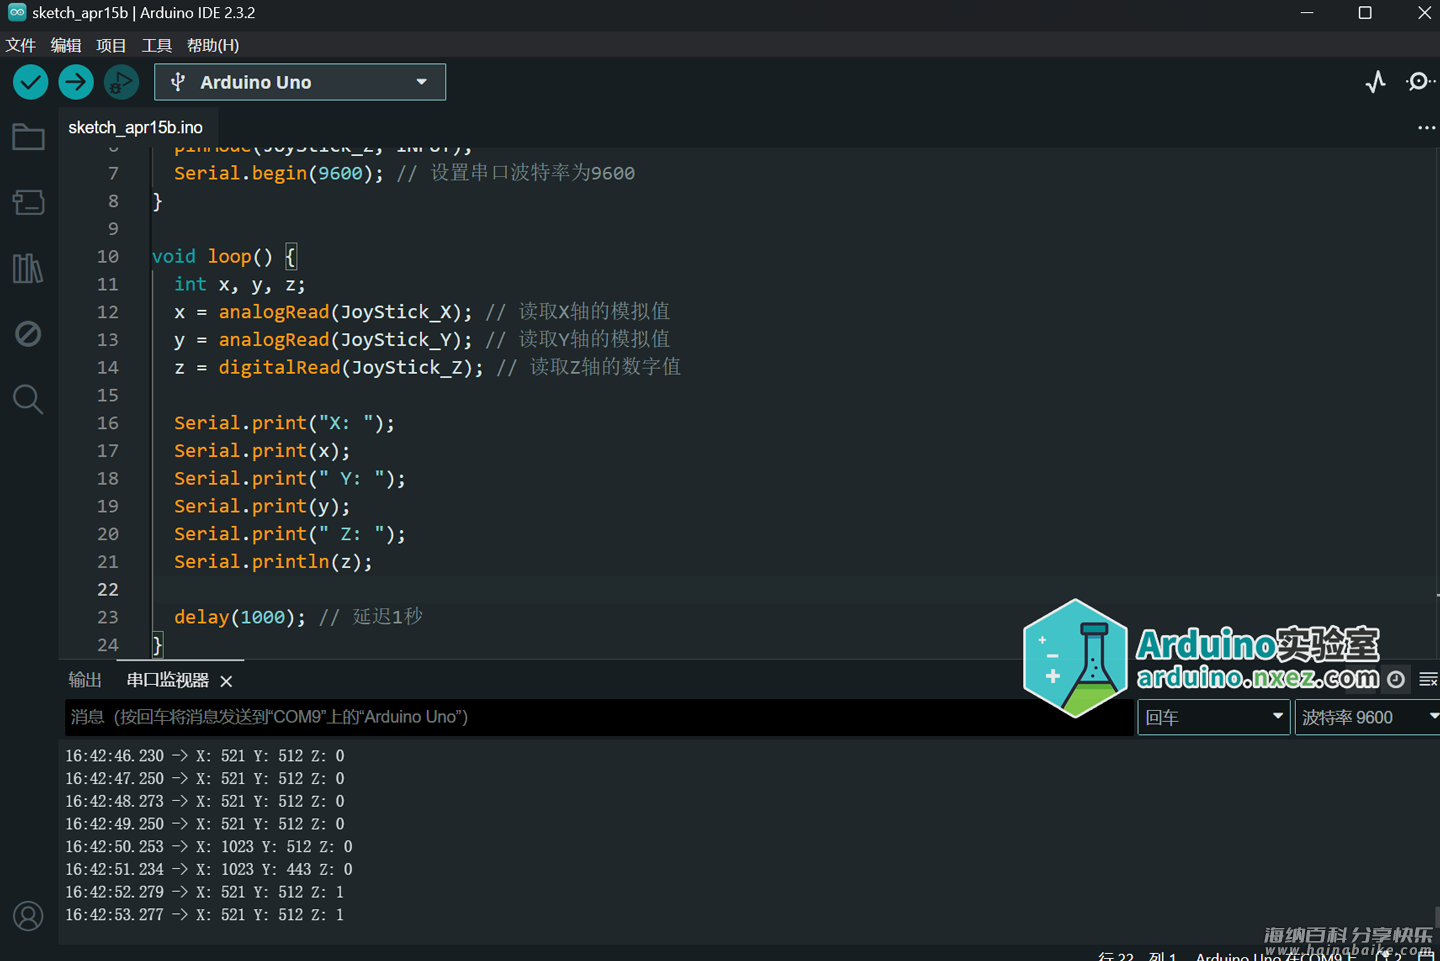The height and width of the screenshot is (961, 1440).
Task: Open the baud rate 波特率 9600 dropdown
Action: pyautogui.click(x=1367, y=717)
